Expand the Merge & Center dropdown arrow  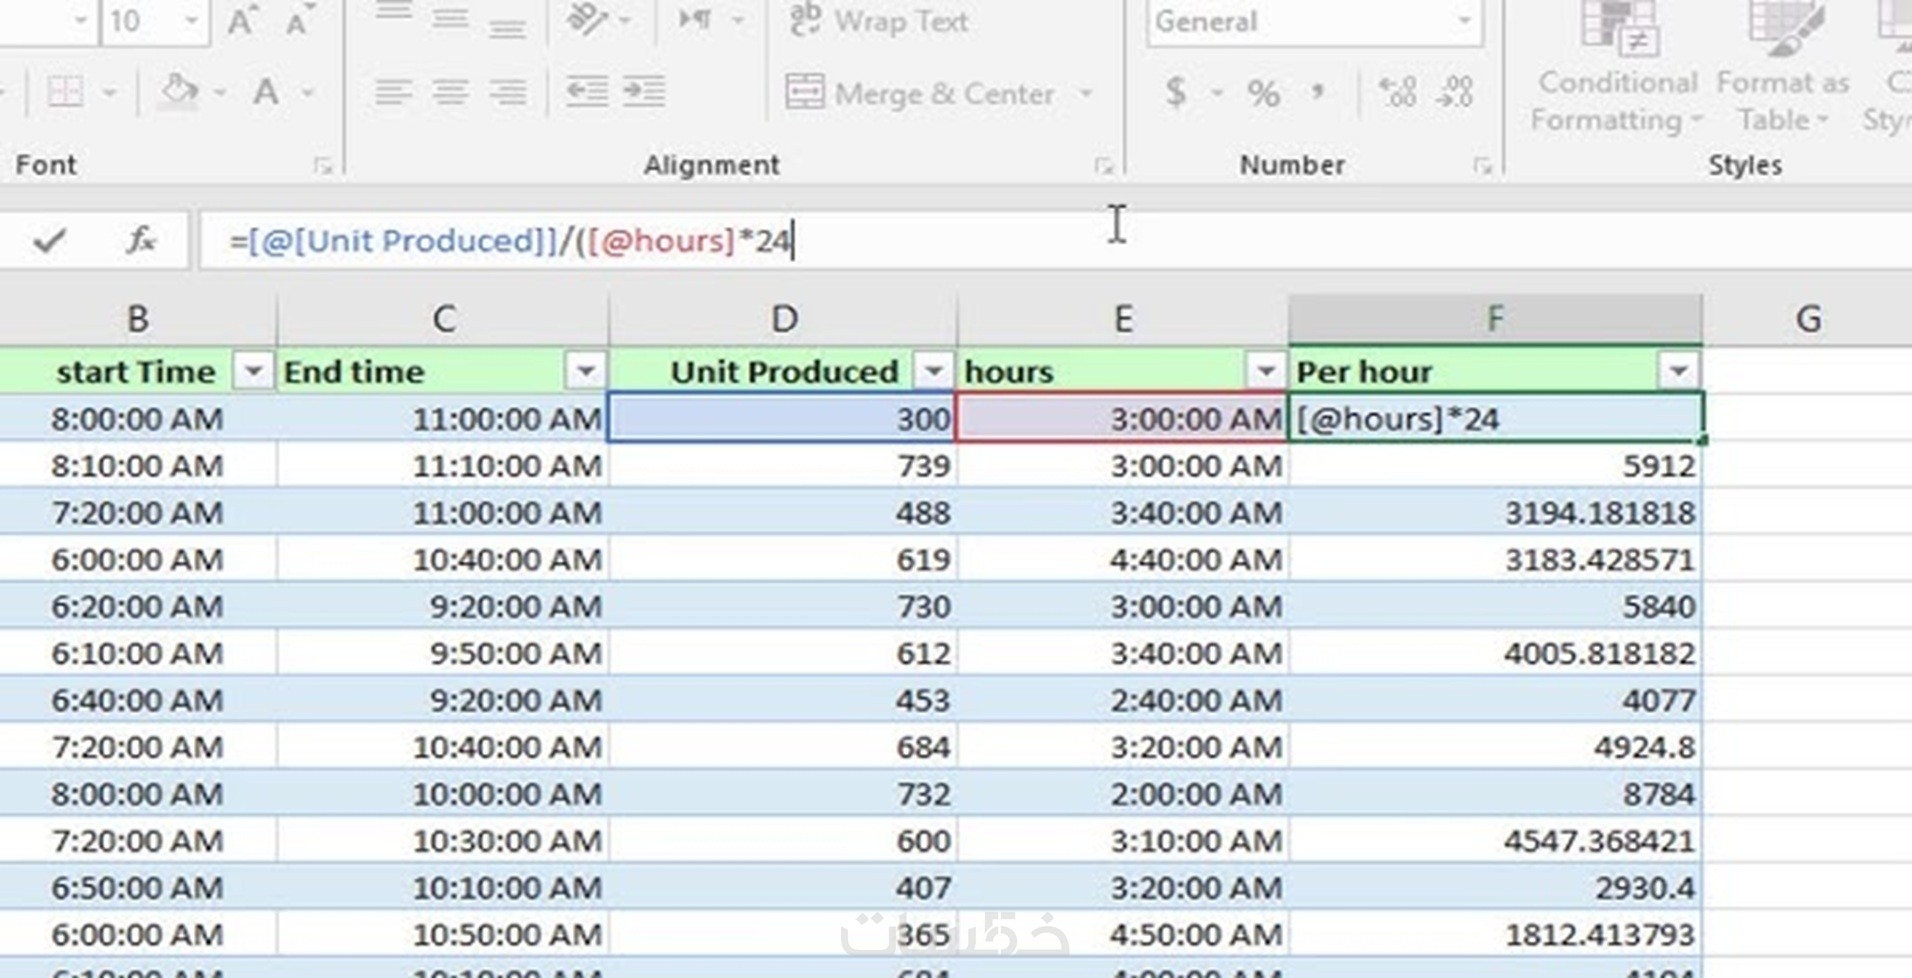pyautogui.click(x=1086, y=94)
